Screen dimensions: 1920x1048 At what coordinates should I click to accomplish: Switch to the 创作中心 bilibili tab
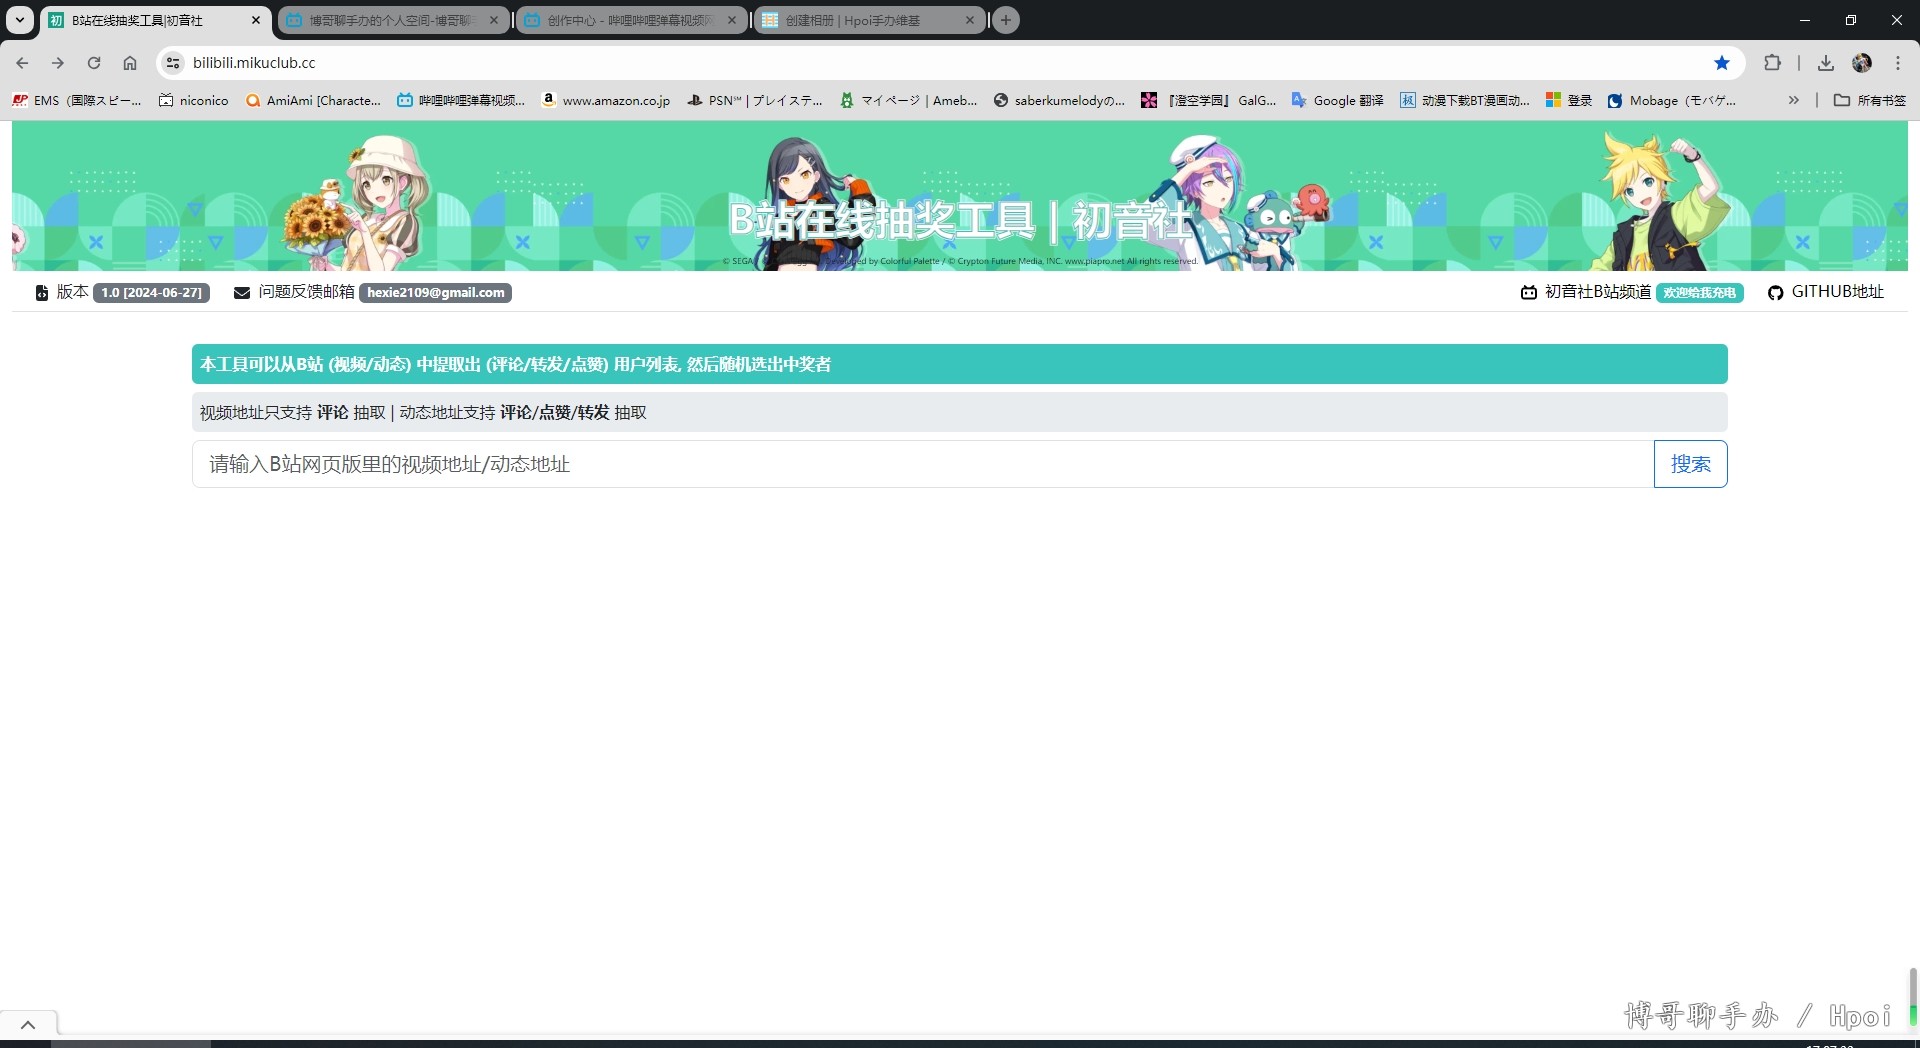click(630, 20)
